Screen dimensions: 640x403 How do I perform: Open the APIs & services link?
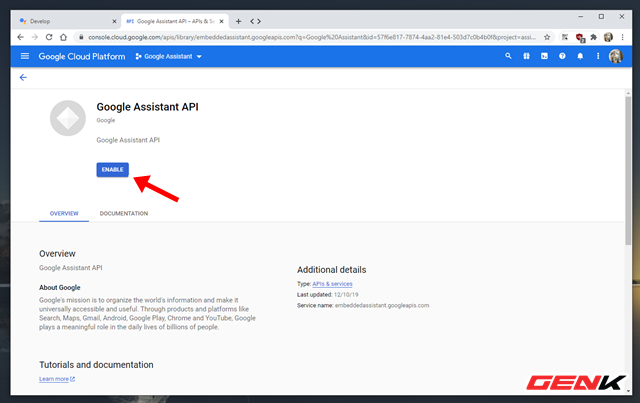pos(332,284)
